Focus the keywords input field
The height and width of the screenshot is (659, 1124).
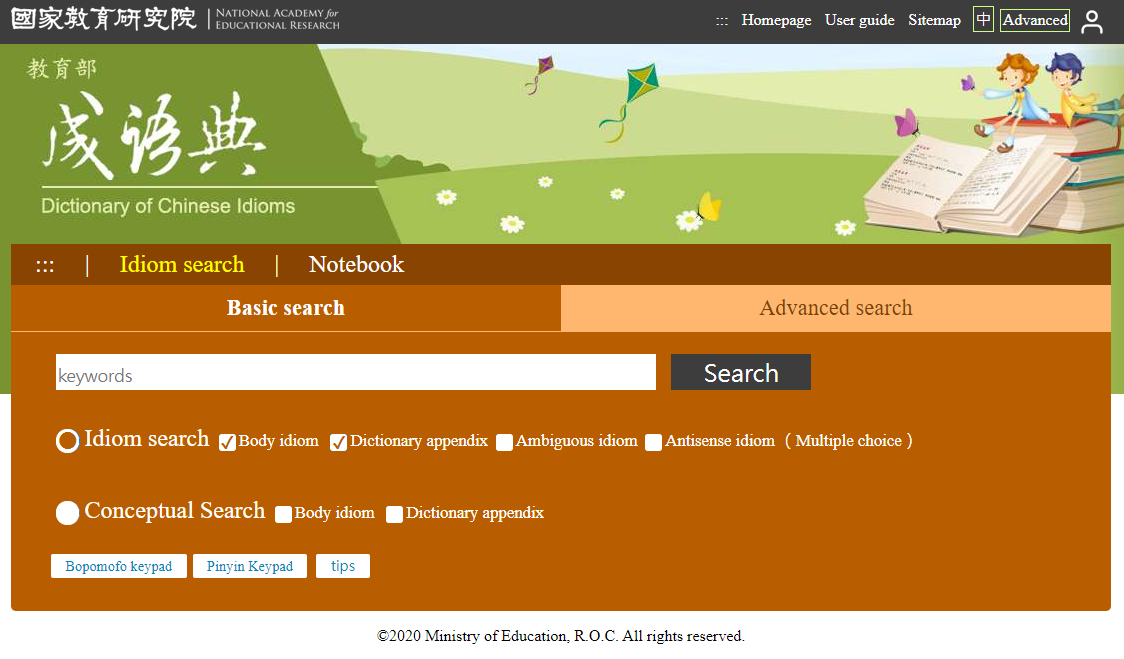(x=356, y=372)
